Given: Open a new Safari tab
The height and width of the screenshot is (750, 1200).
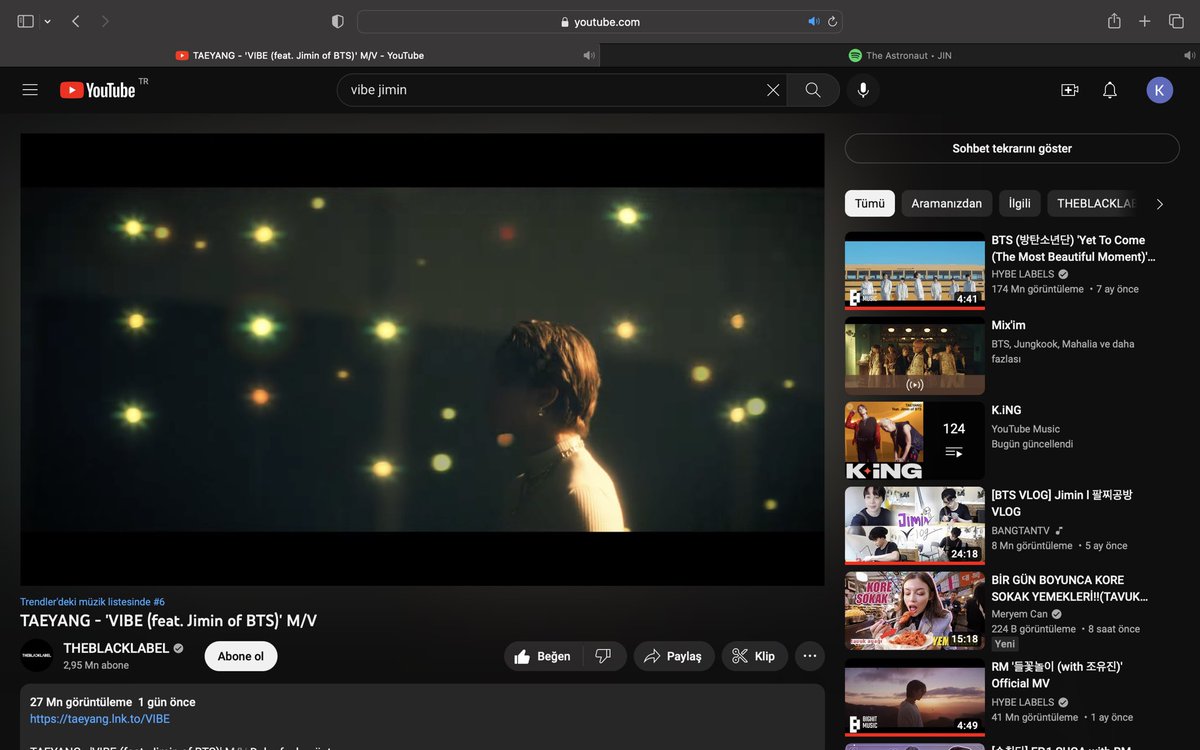Looking at the screenshot, I should (1145, 21).
